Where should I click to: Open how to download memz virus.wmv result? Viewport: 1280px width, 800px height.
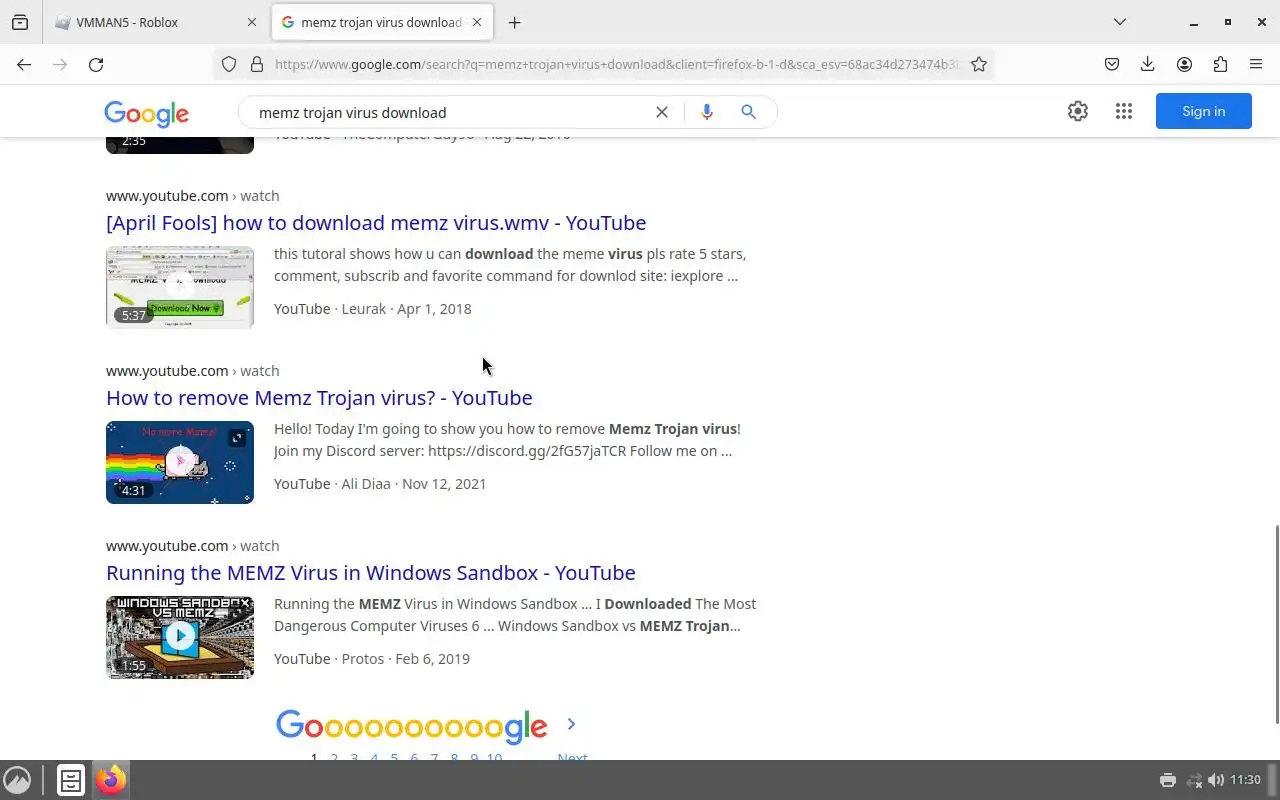coord(376,222)
